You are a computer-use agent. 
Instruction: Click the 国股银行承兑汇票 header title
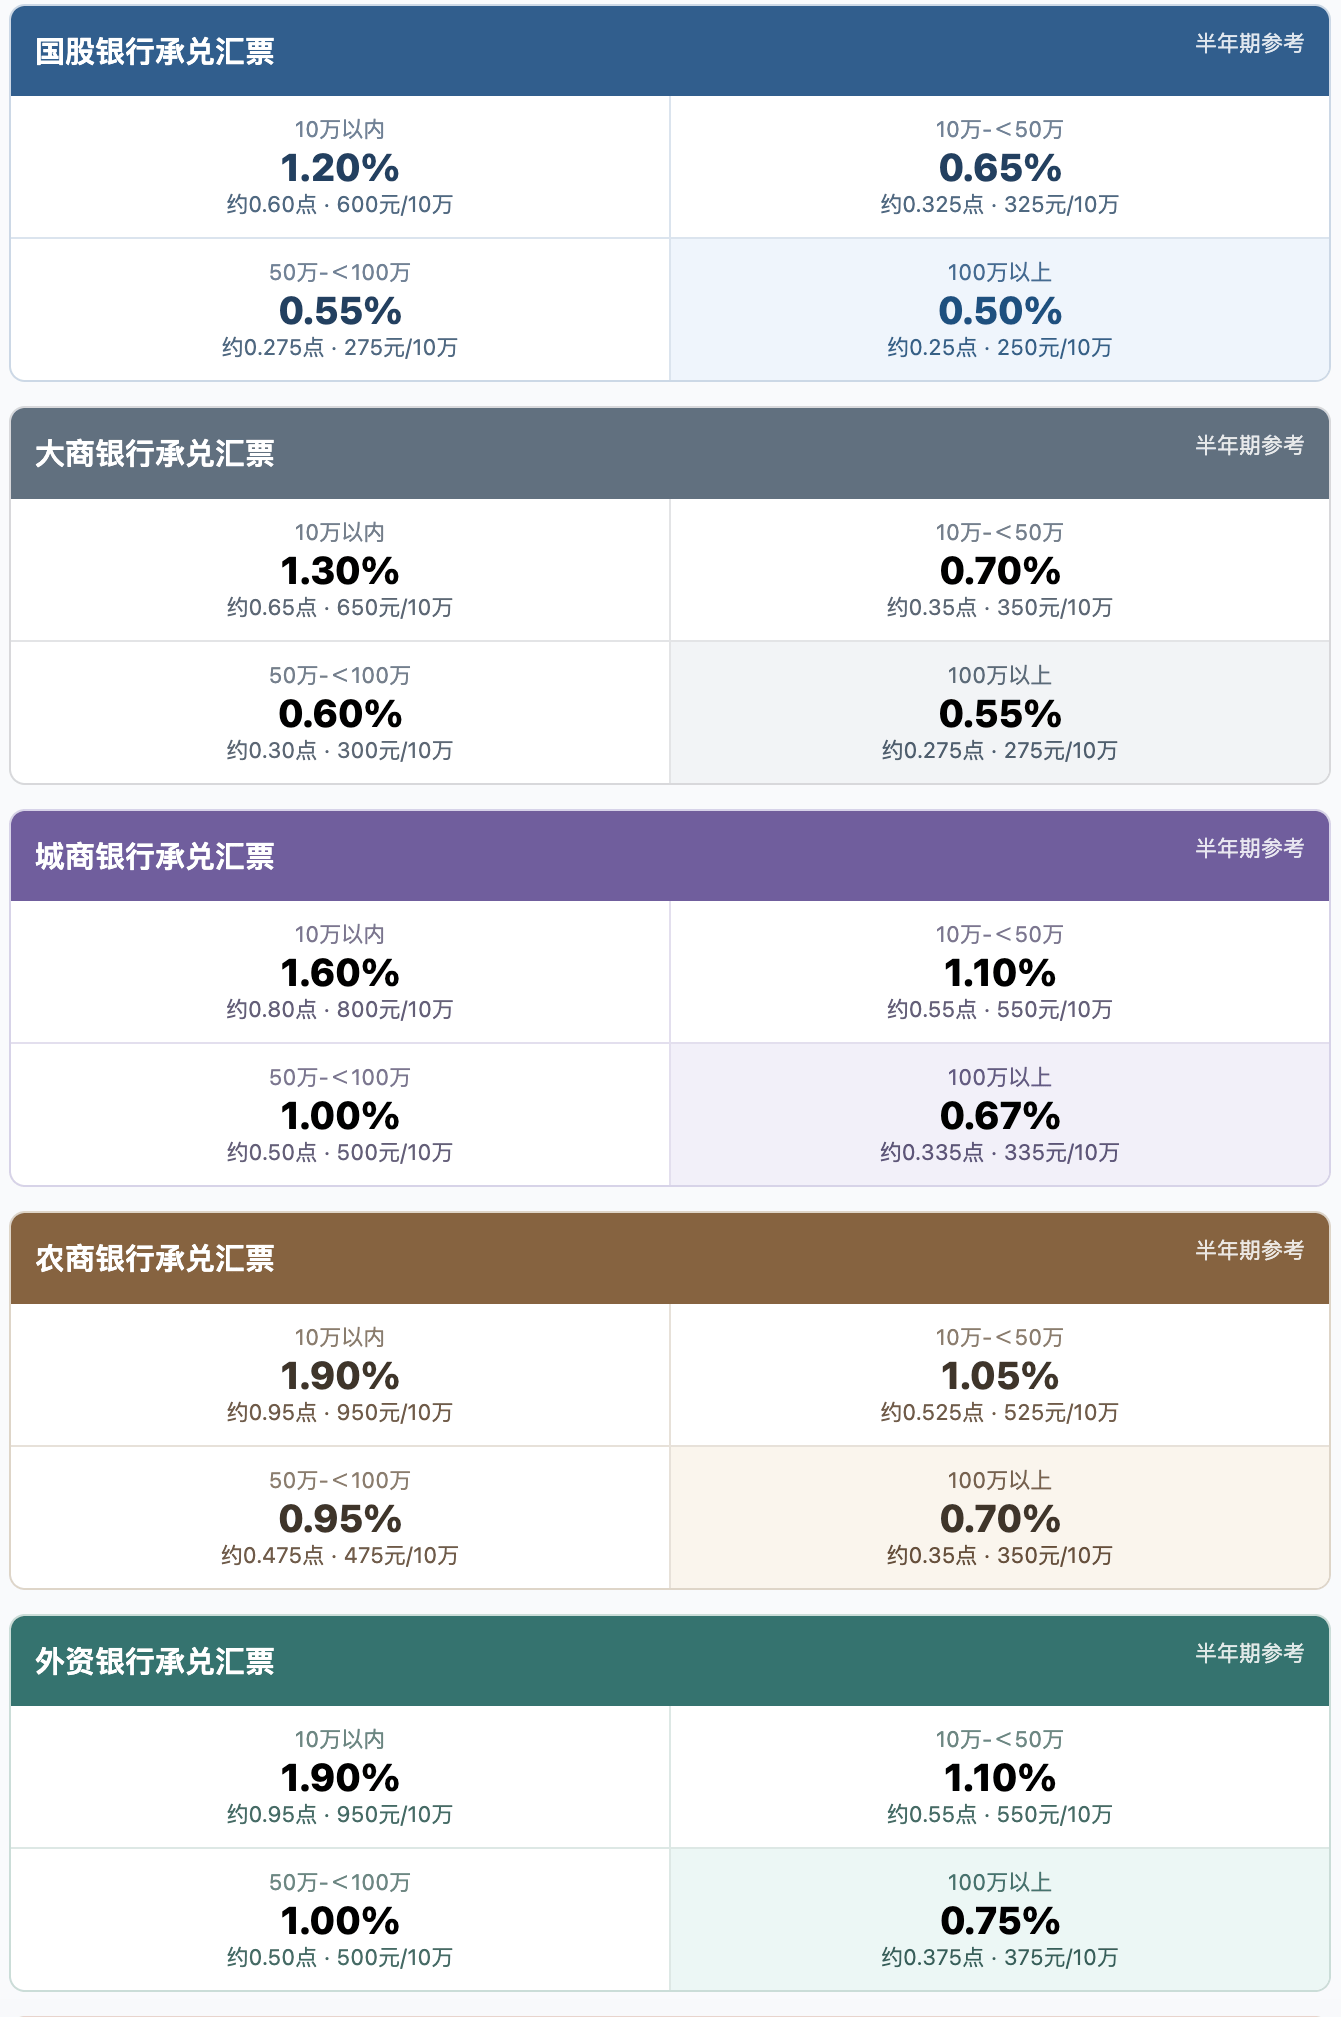155,52
